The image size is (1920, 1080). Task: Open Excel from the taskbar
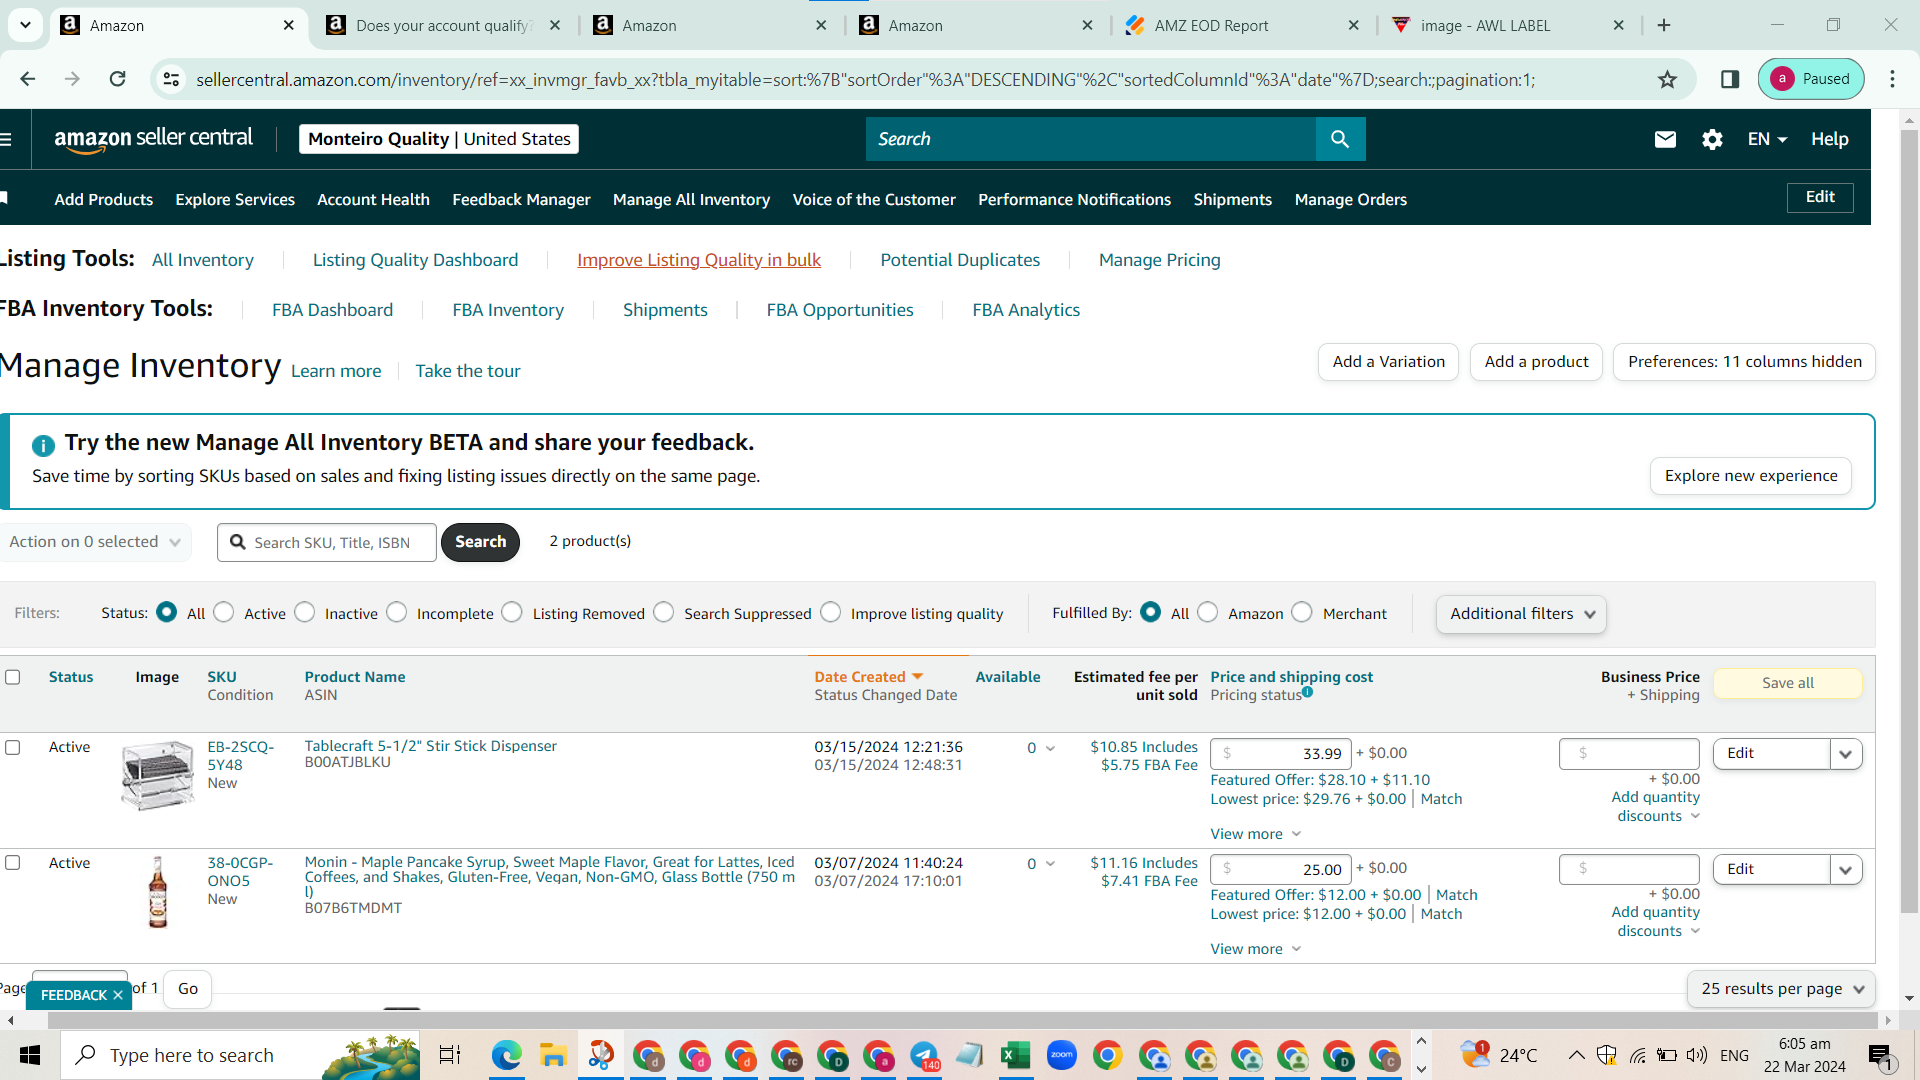point(1016,1055)
